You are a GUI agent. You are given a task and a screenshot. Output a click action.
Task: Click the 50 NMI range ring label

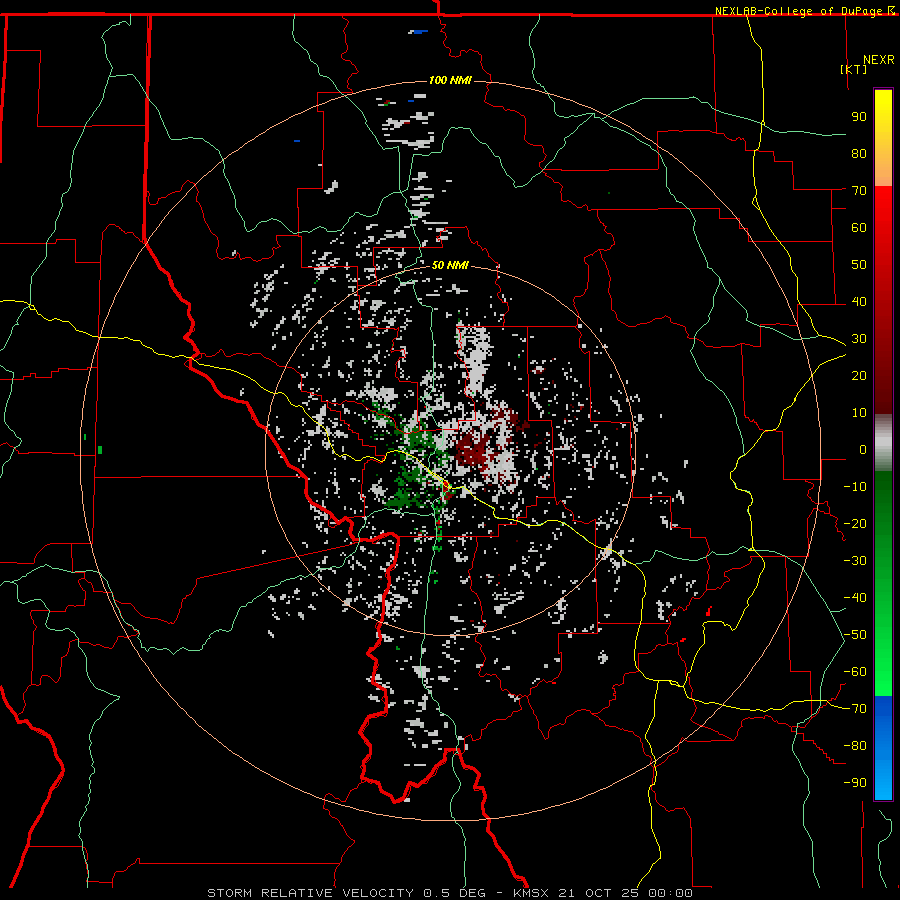point(450,265)
